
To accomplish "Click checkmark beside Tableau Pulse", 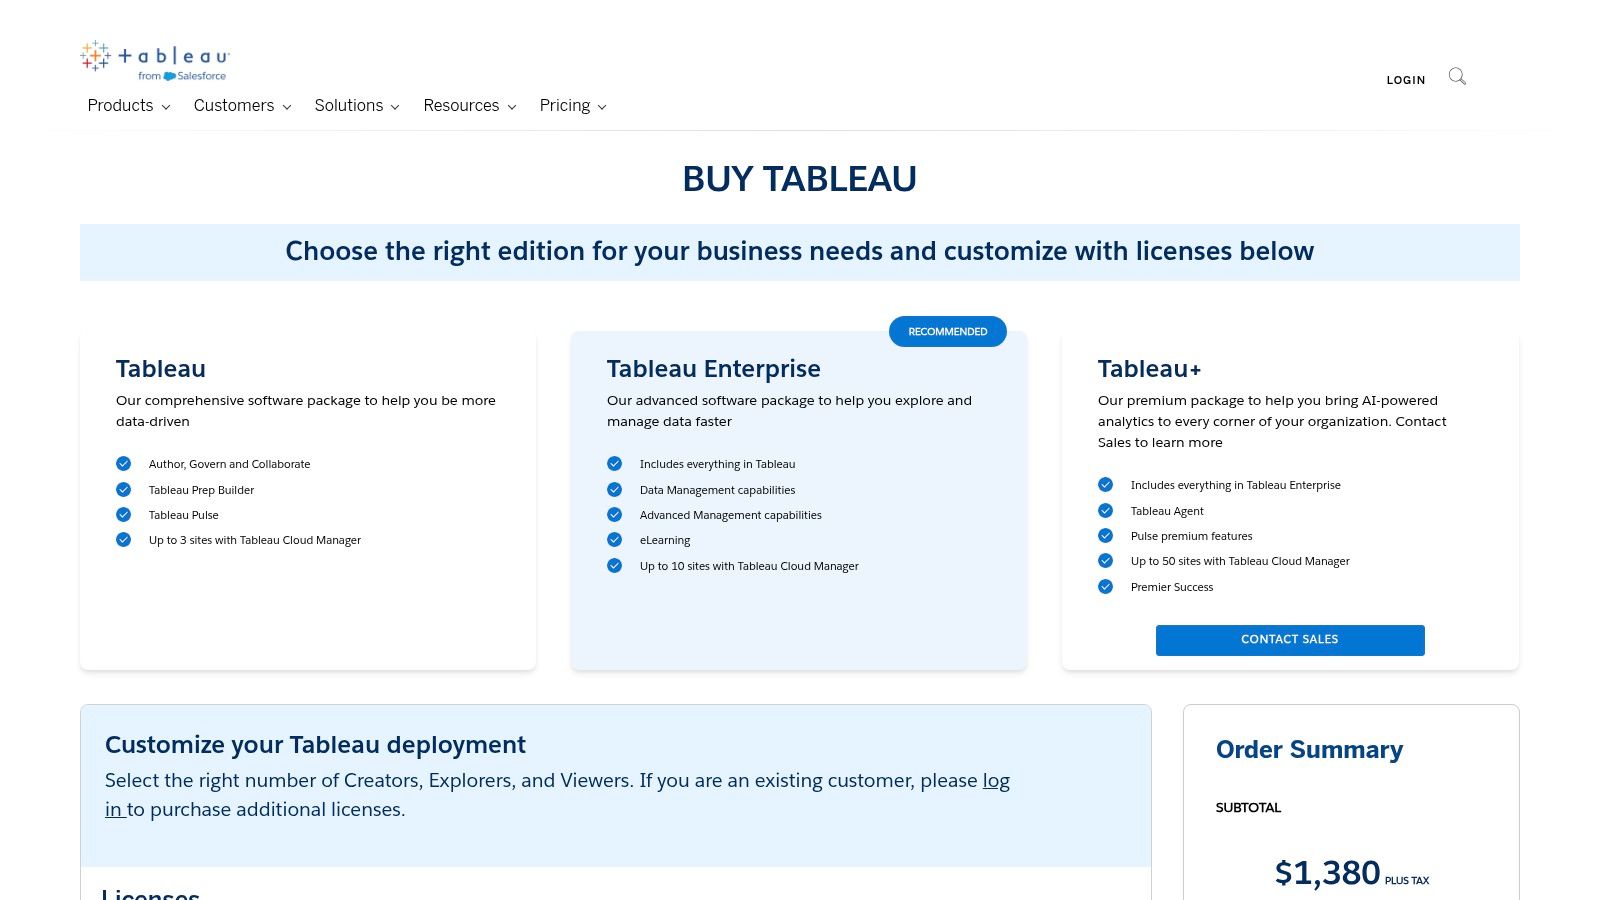I will click(124, 515).
